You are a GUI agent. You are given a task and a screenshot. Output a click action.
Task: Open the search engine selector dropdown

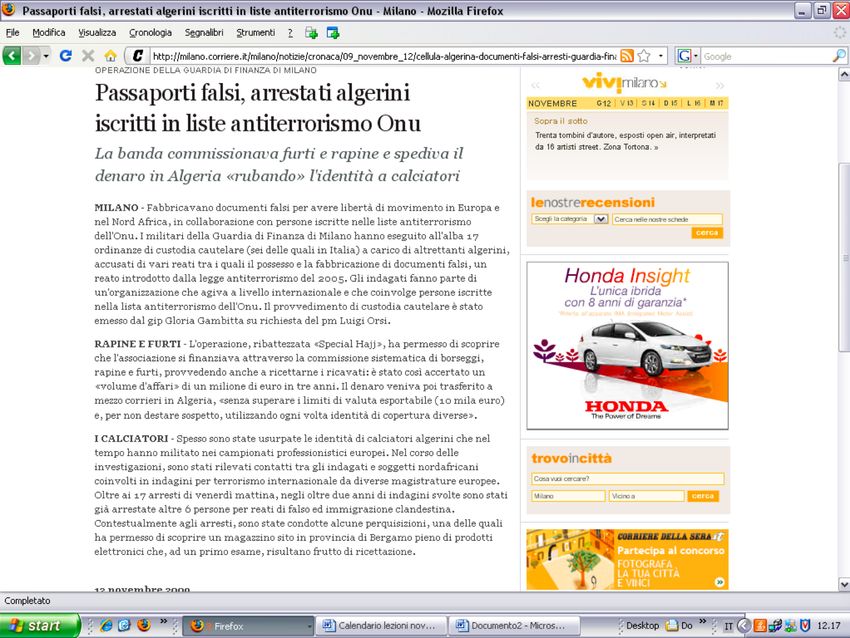click(689, 56)
